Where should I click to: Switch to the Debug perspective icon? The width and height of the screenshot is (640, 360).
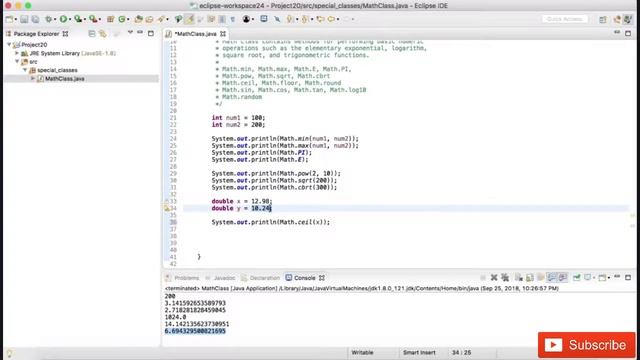coord(629,19)
